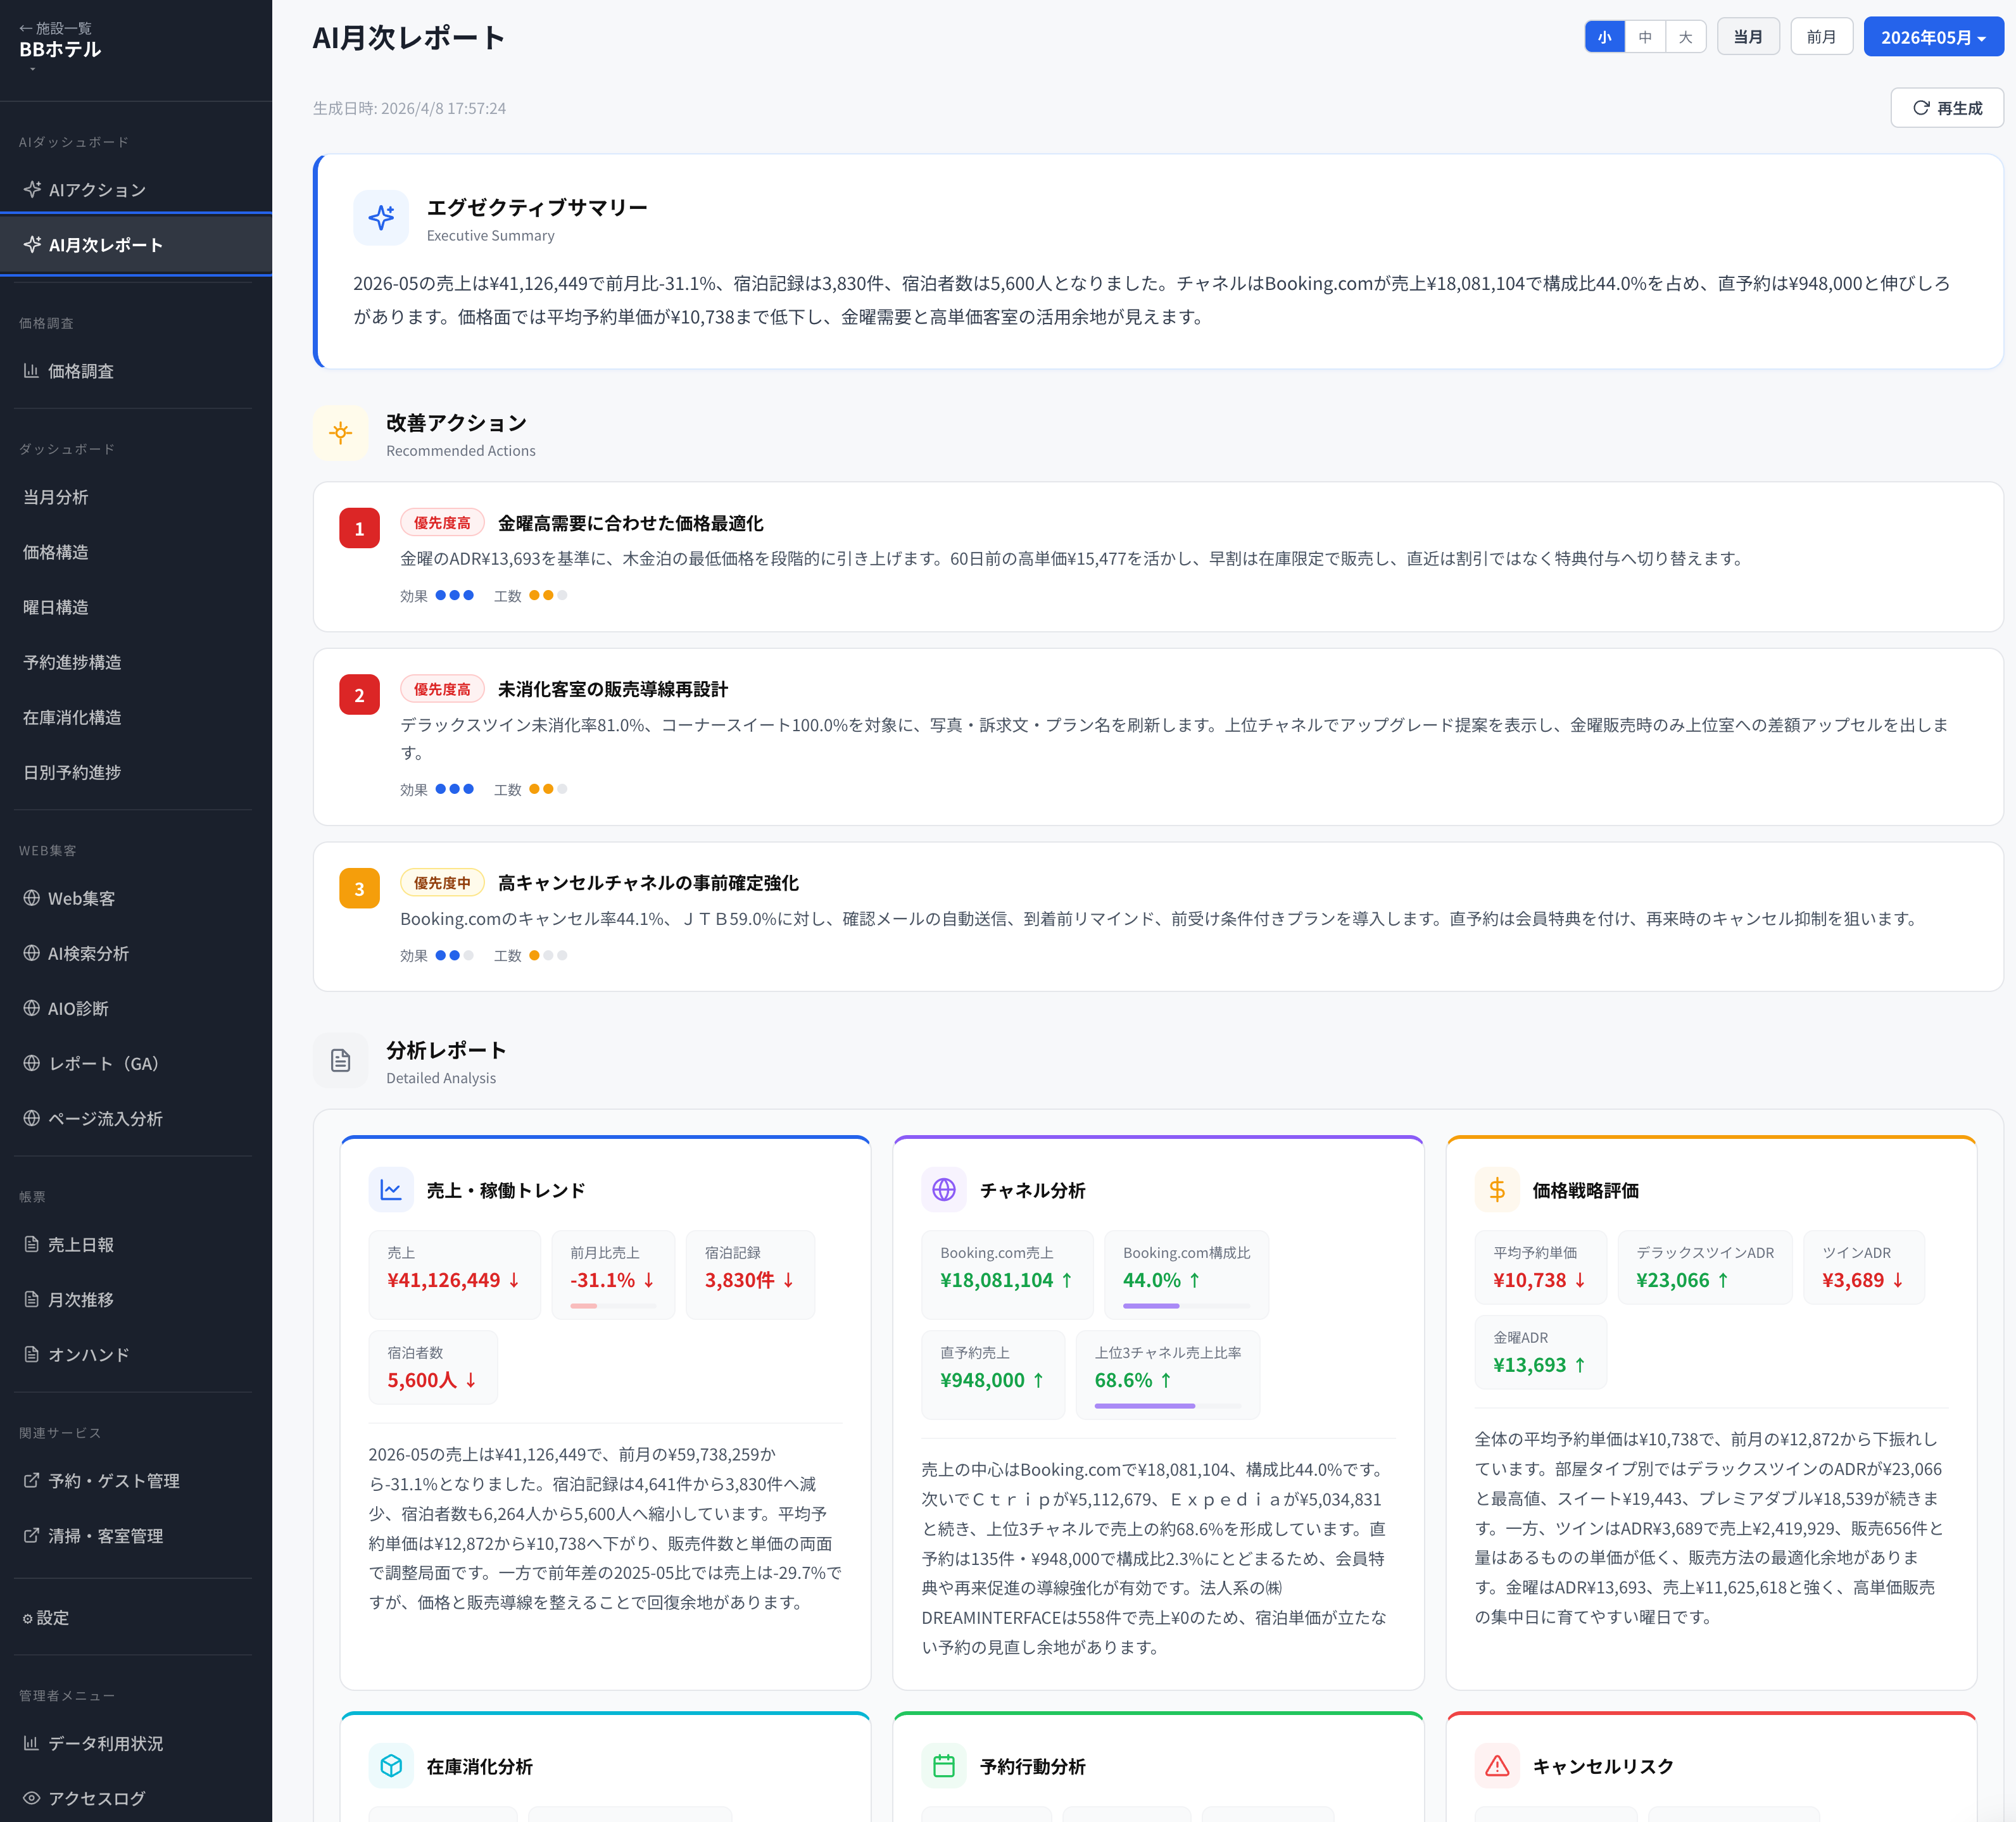The height and width of the screenshot is (1822, 2016).
Task: Open the 2026年05月 month dropdown
Action: coord(1933,37)
